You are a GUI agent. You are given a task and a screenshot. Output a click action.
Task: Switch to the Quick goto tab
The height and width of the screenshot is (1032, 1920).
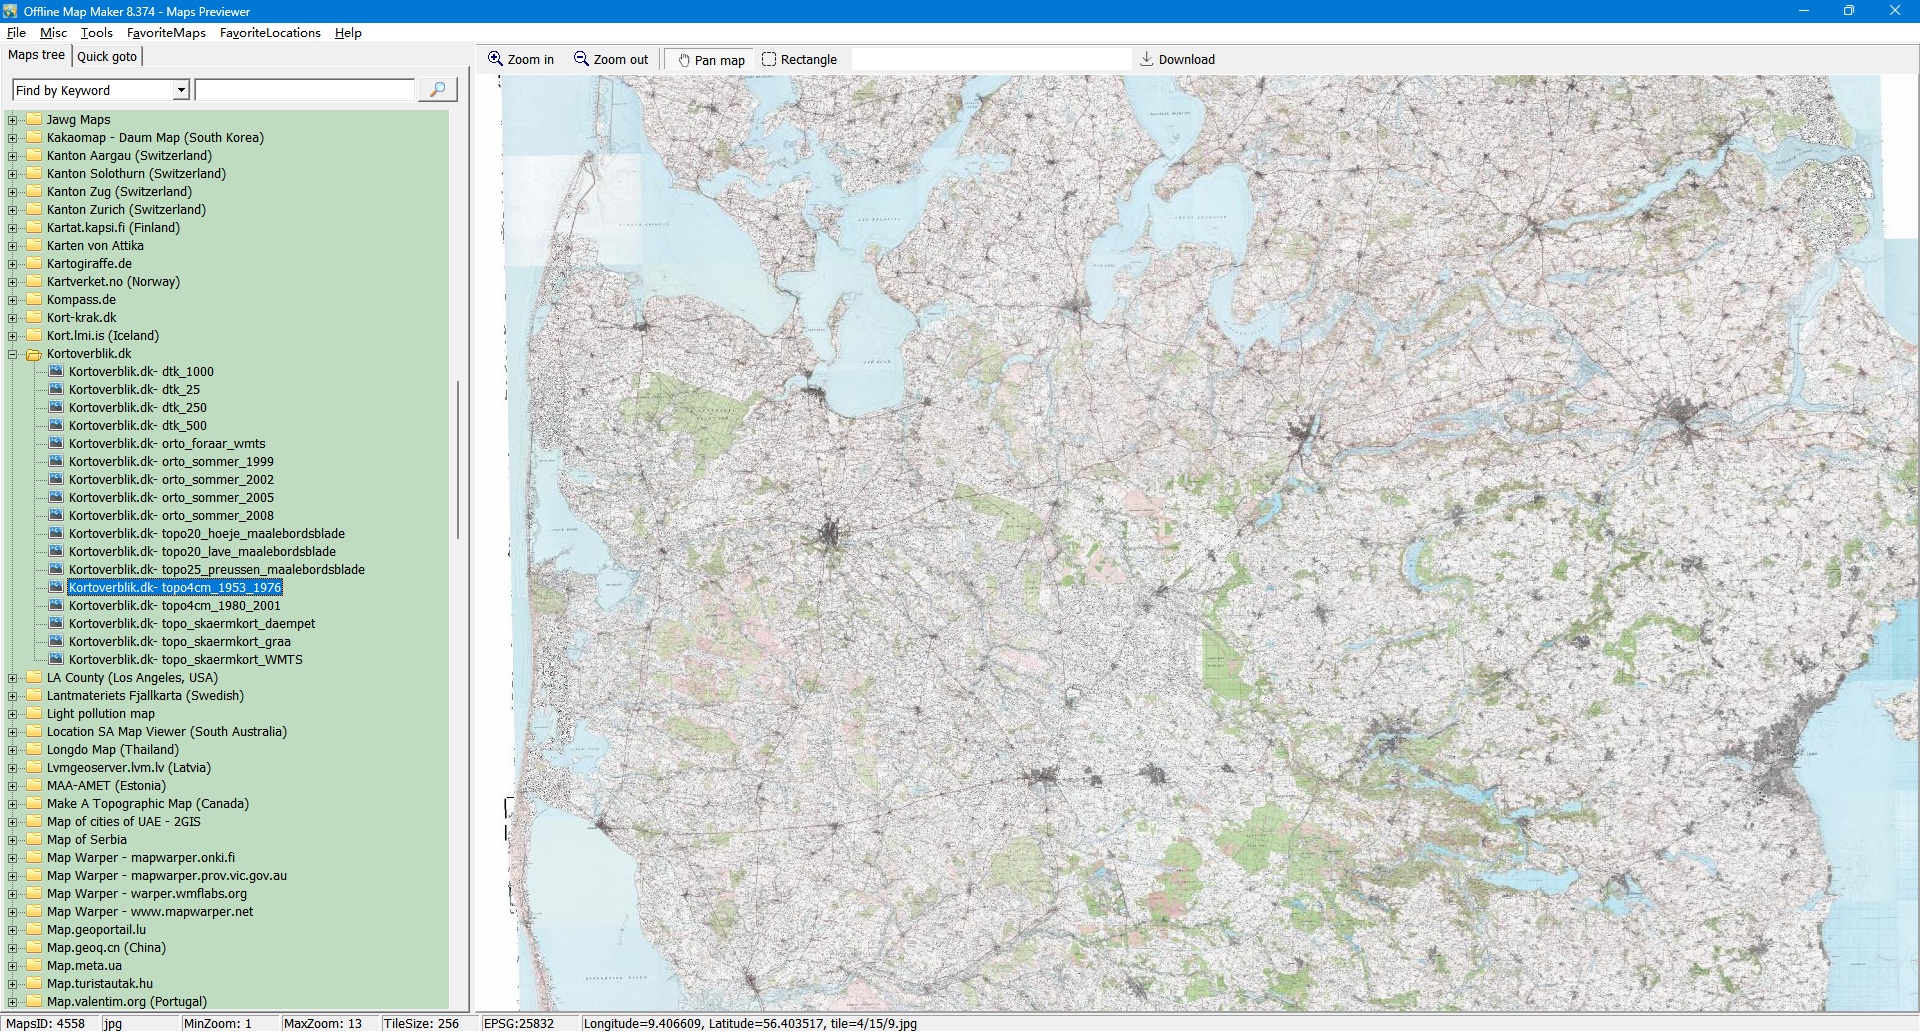click(107, 57)
